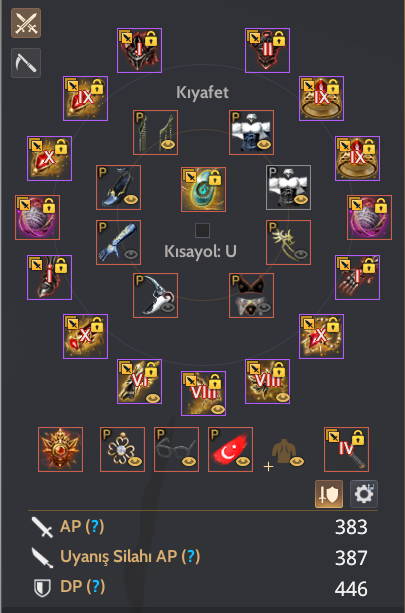Click the question mark next to DP
Viewport: 405px width, 613px height.
pos(96,586)
